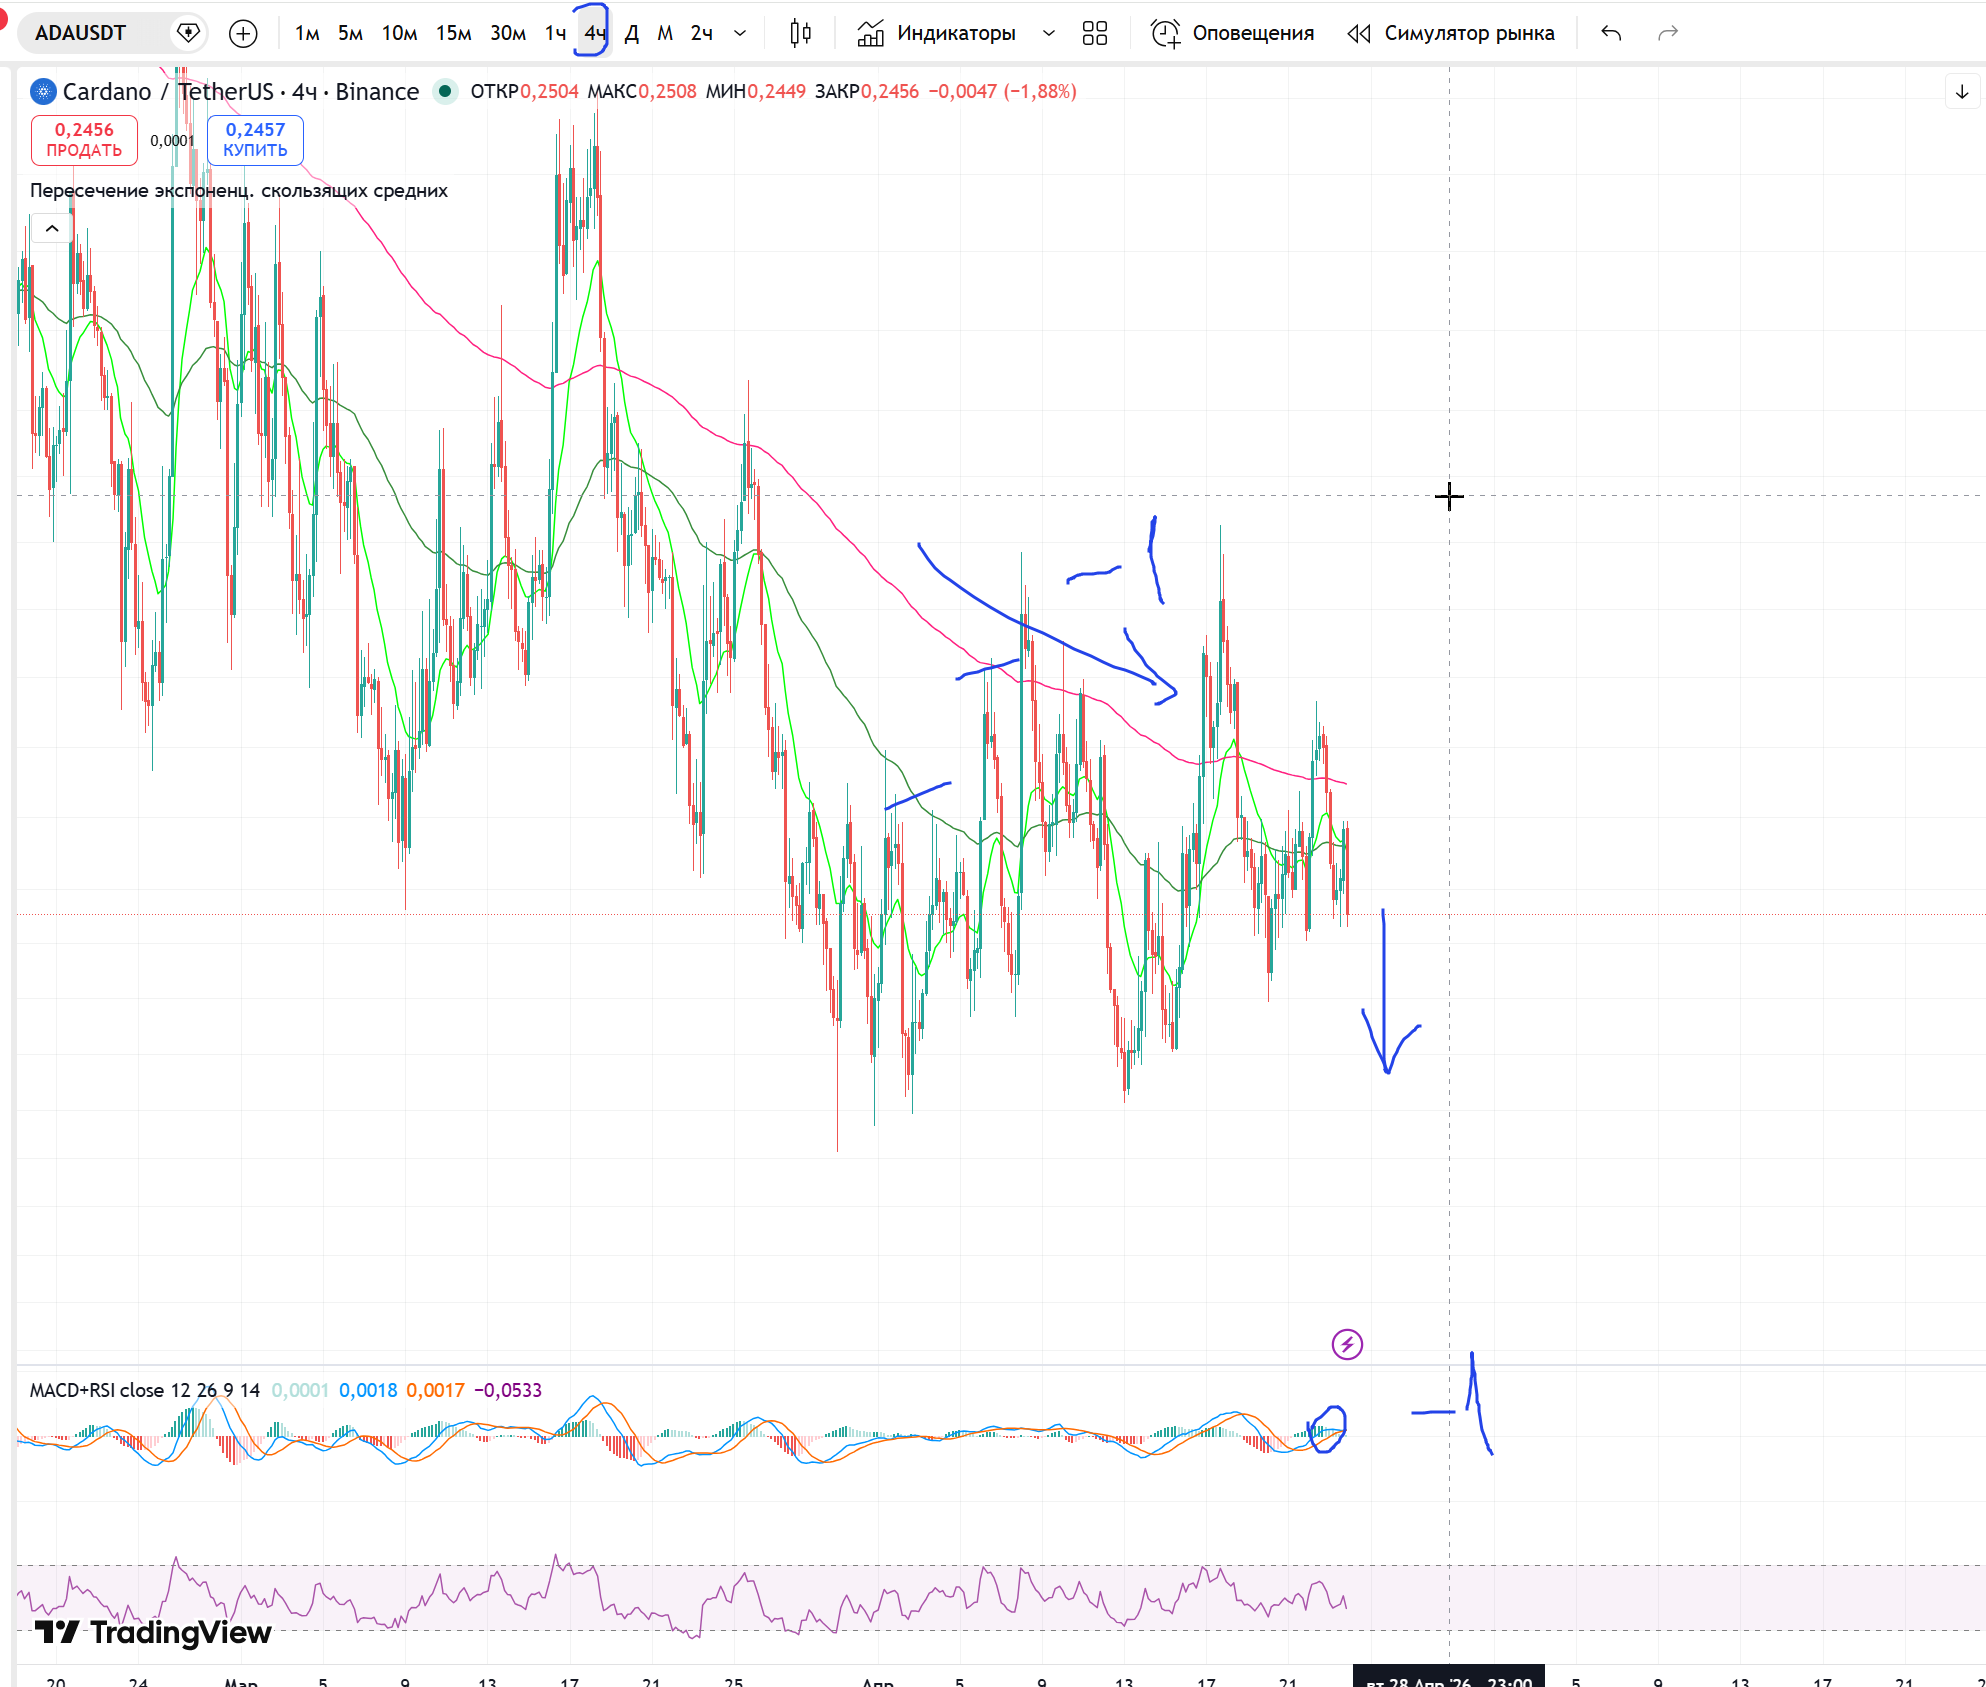Click the add symbol plus icon
This screenshot has height=1687, width=1986.
(243, 33)
